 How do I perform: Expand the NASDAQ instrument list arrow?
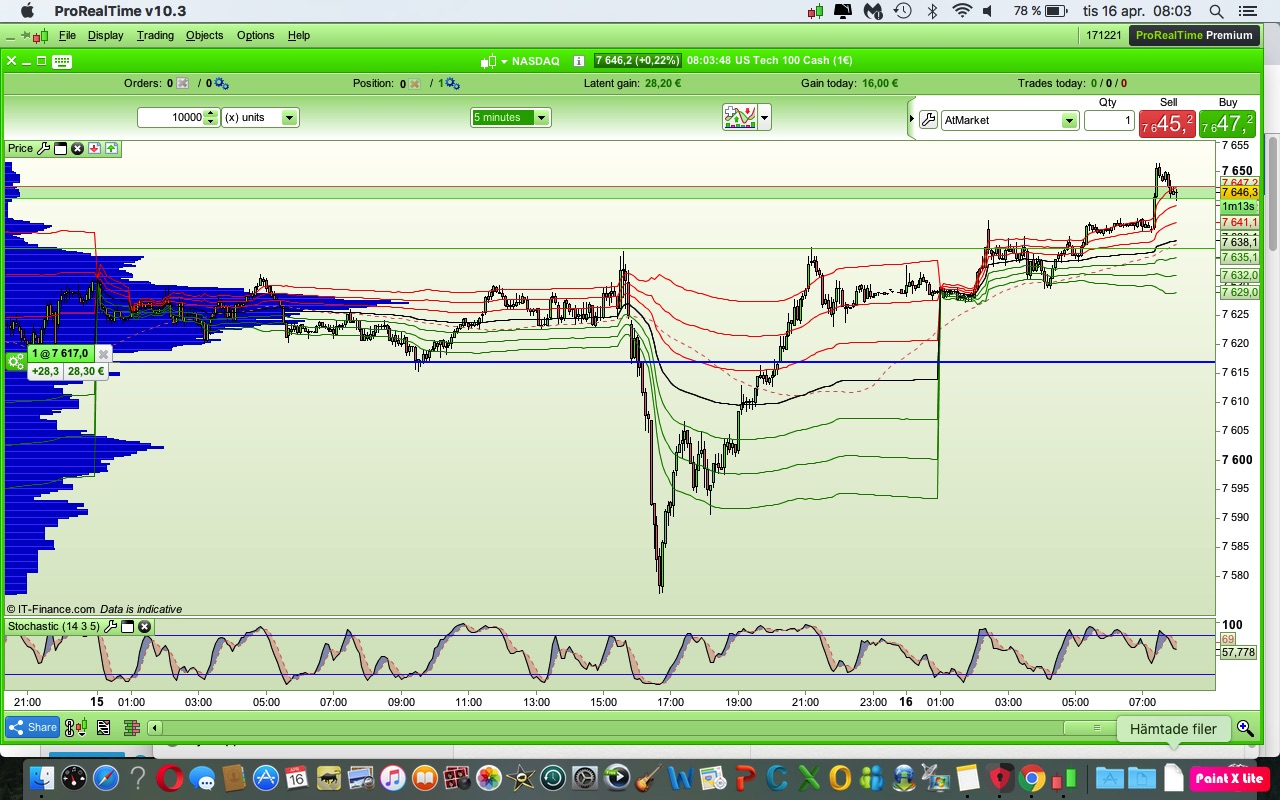(x=504, y=61)
